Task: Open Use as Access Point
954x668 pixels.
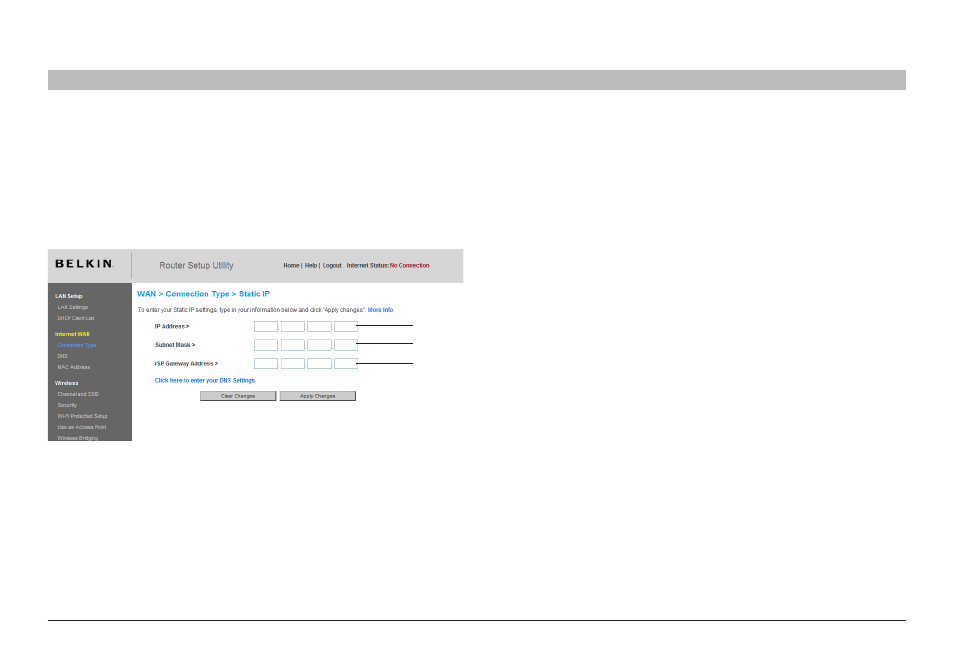Action: (82, 427)
